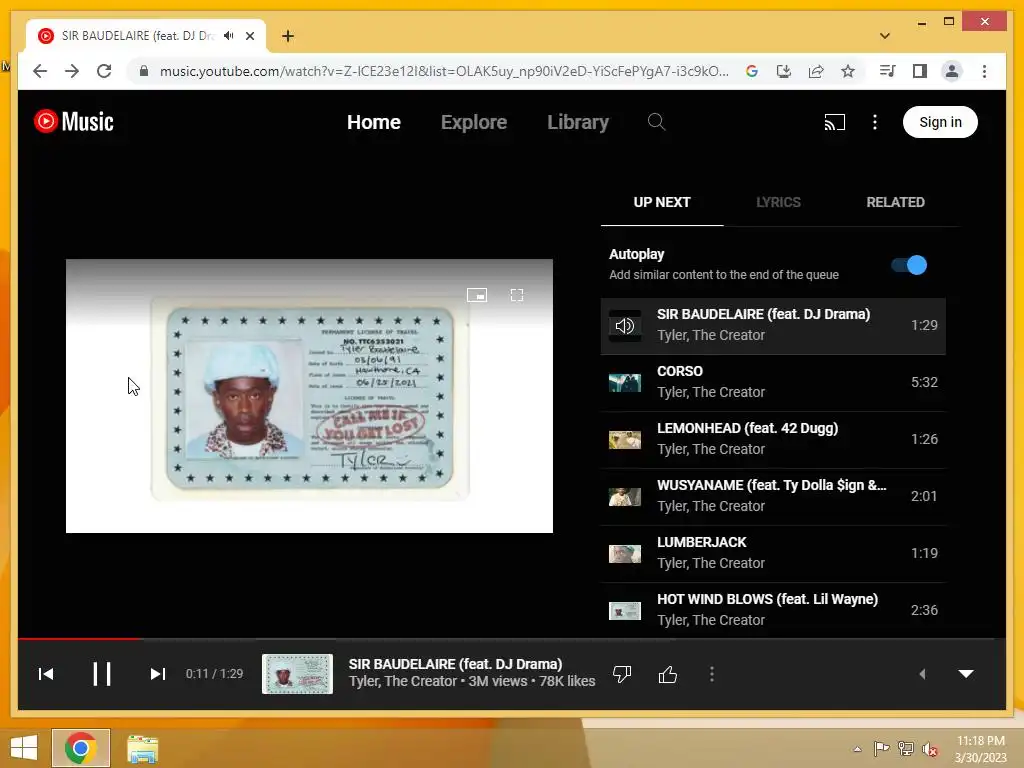
Task: Play HOT WIND BLOWS from the queue
Action: coord(773,610)
